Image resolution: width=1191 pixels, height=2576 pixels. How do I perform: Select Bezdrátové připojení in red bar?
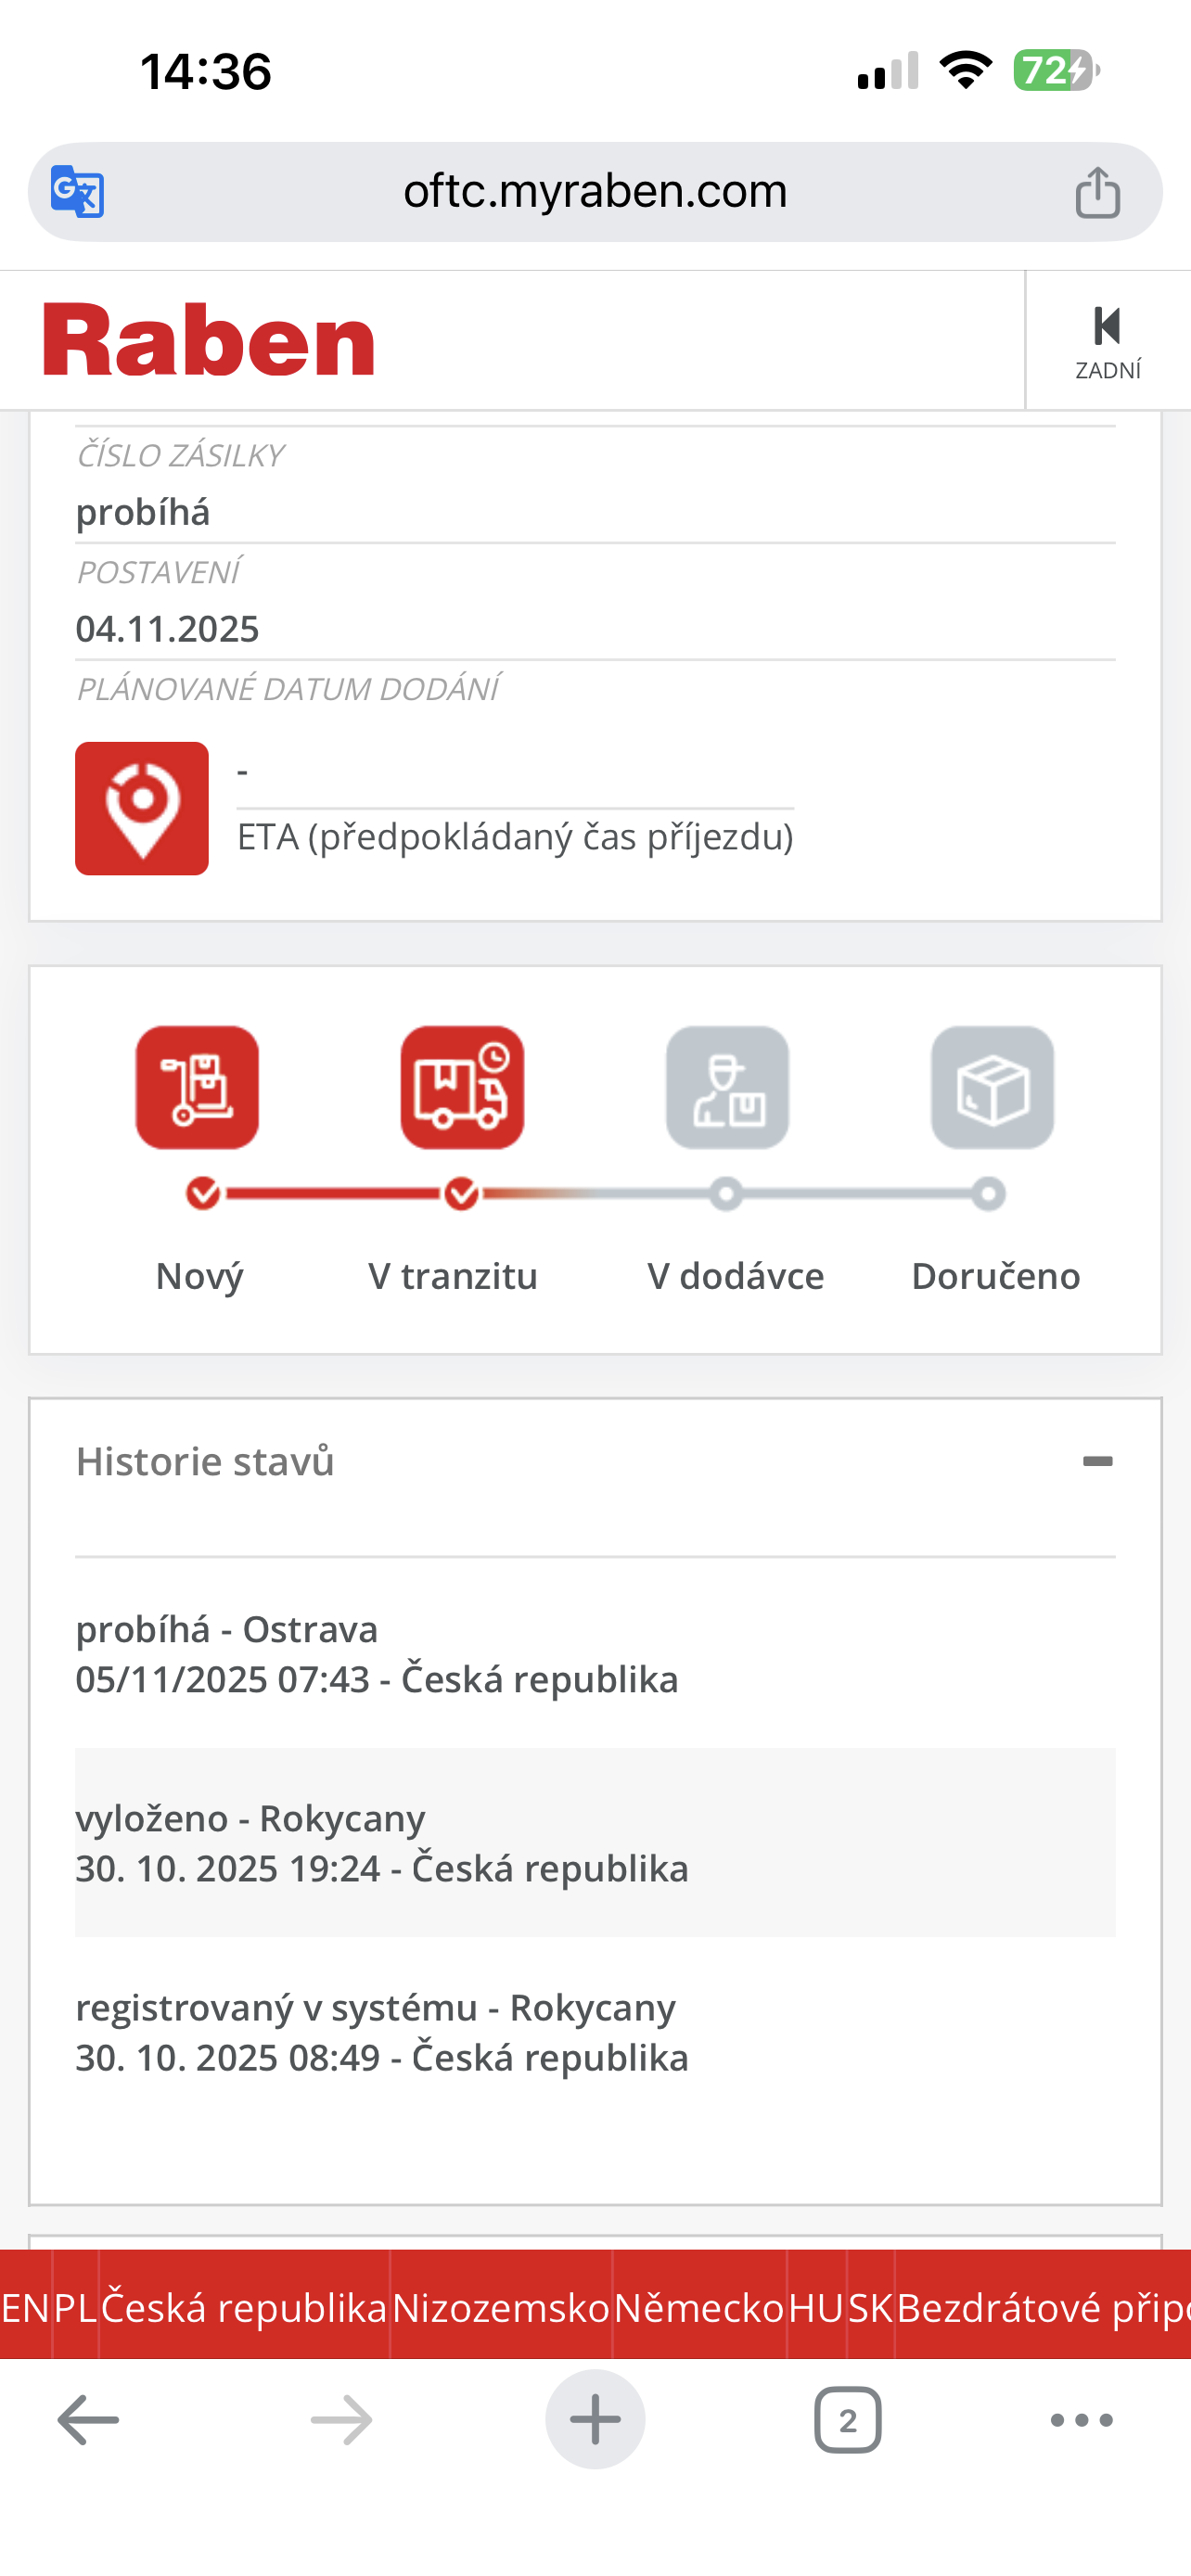click(1043, 2307)
